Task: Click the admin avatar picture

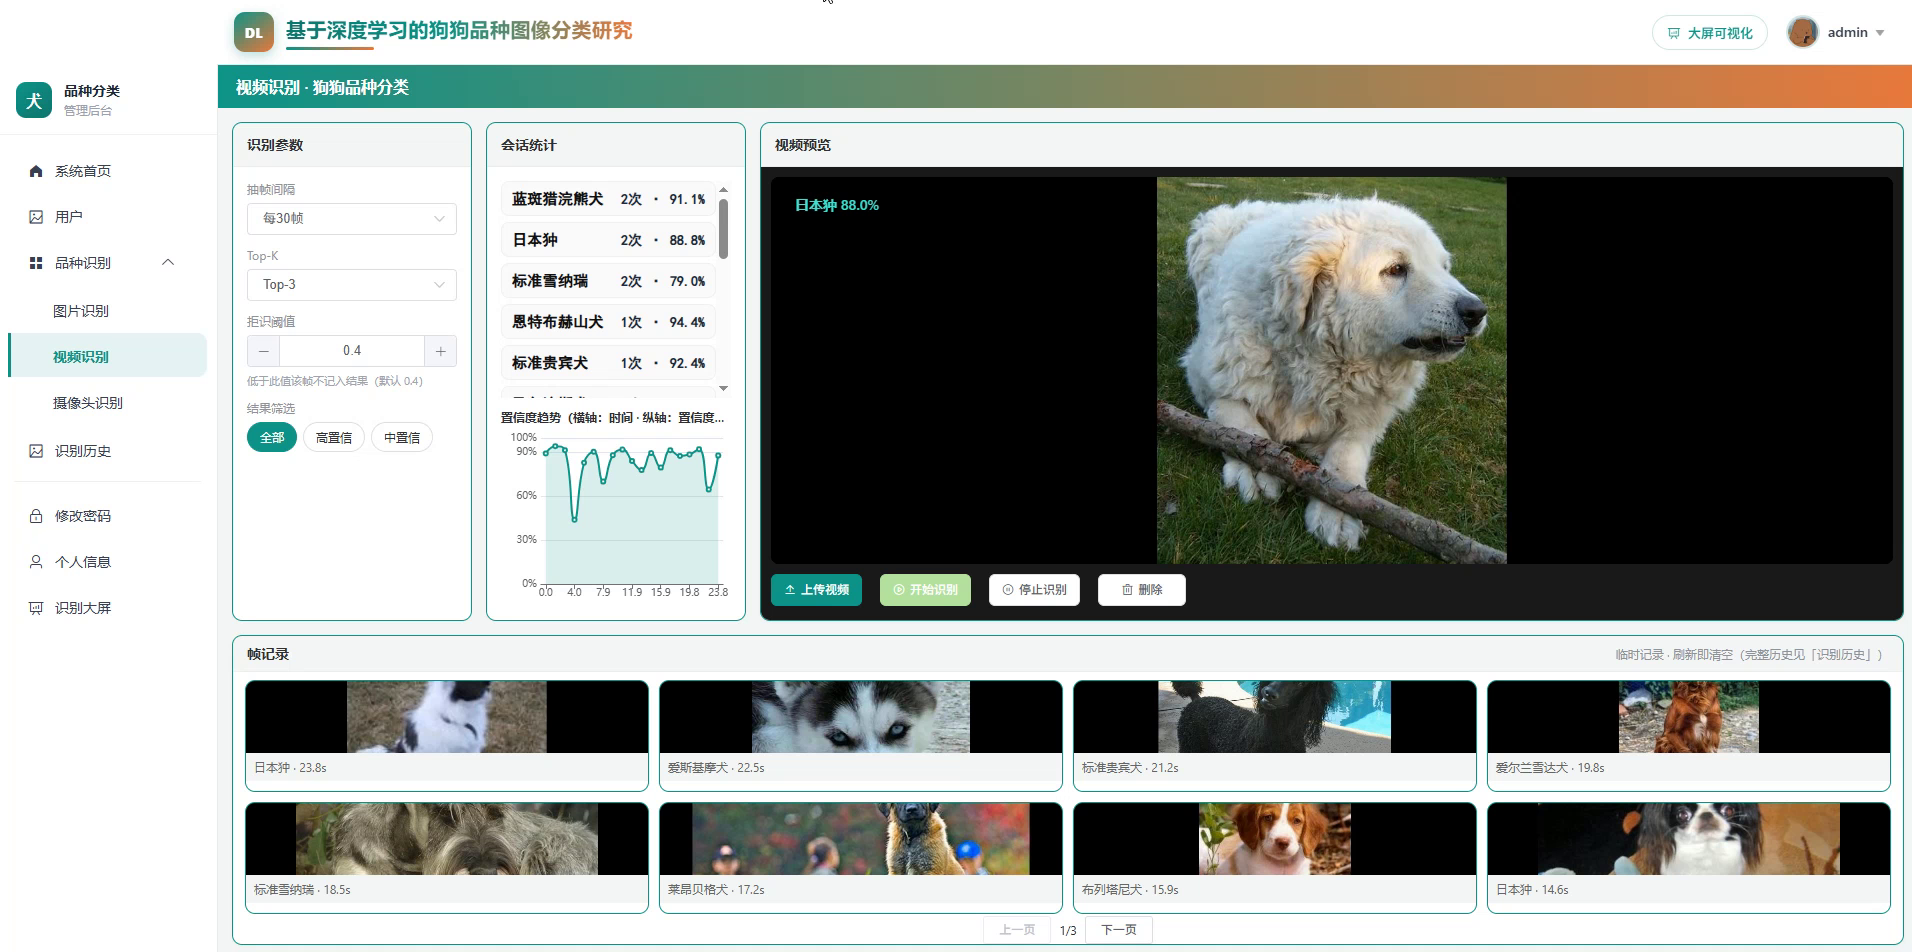Action: pos(1802,32)
